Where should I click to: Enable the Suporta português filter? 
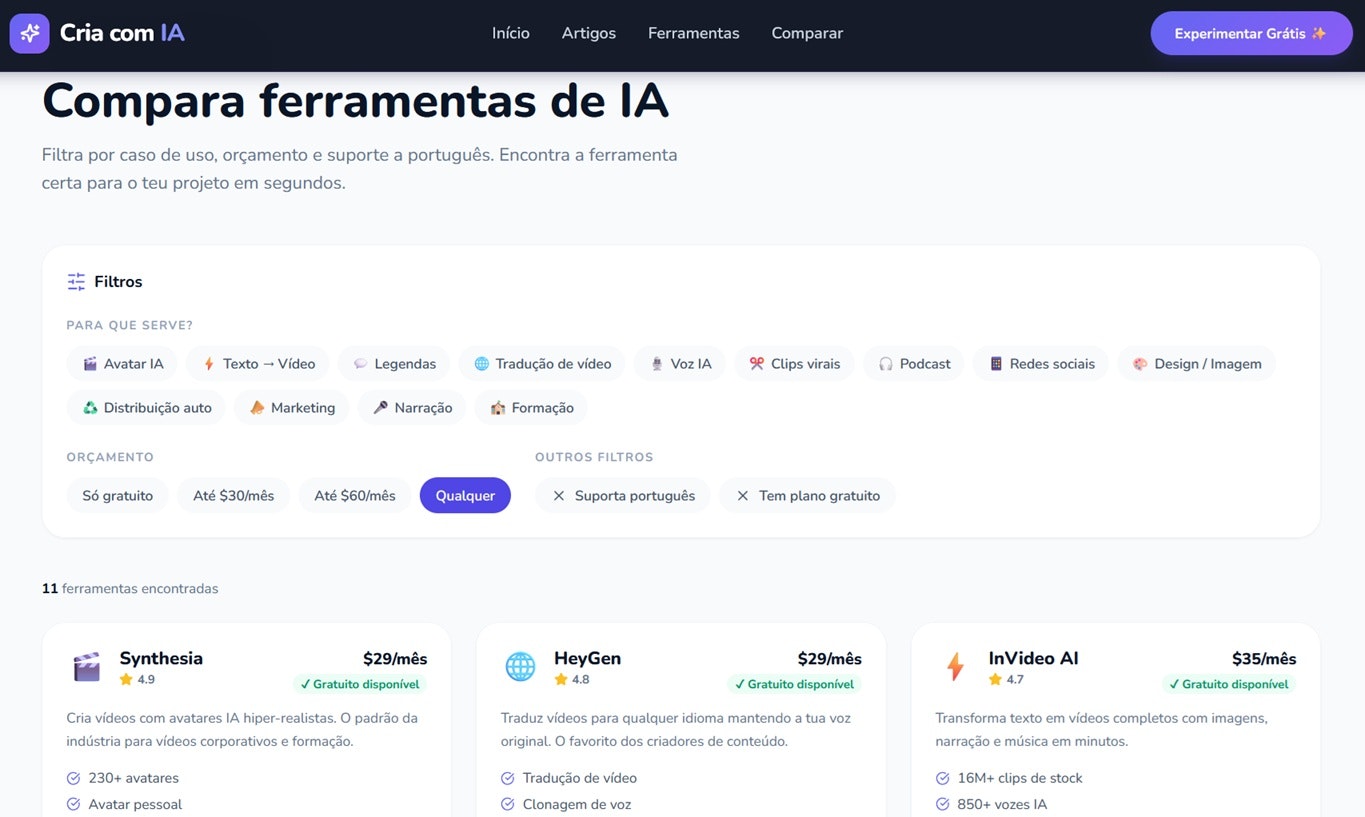pos(623,496)
